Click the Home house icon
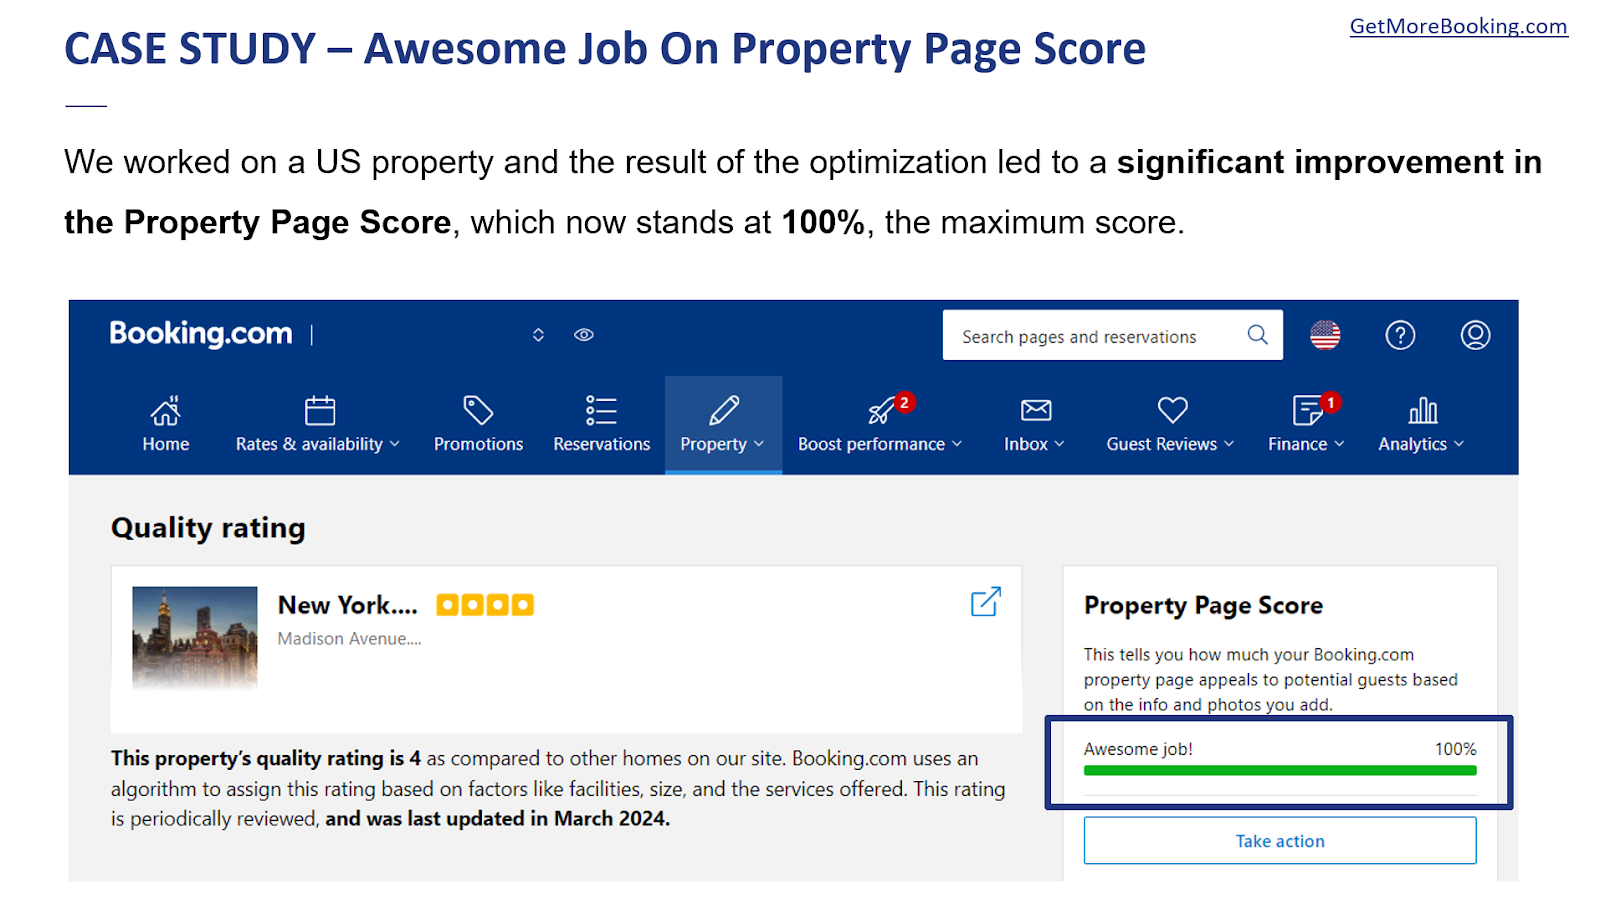 166,410
